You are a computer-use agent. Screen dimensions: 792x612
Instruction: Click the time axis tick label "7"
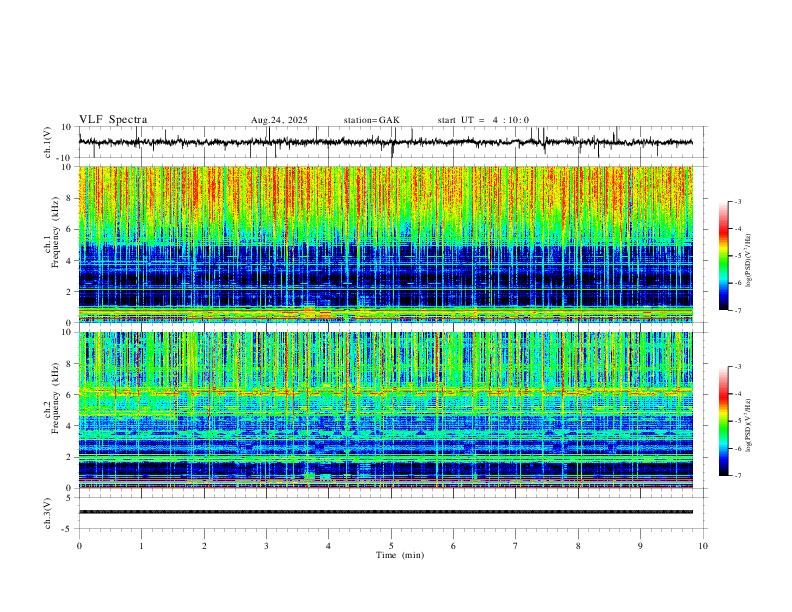516,546
